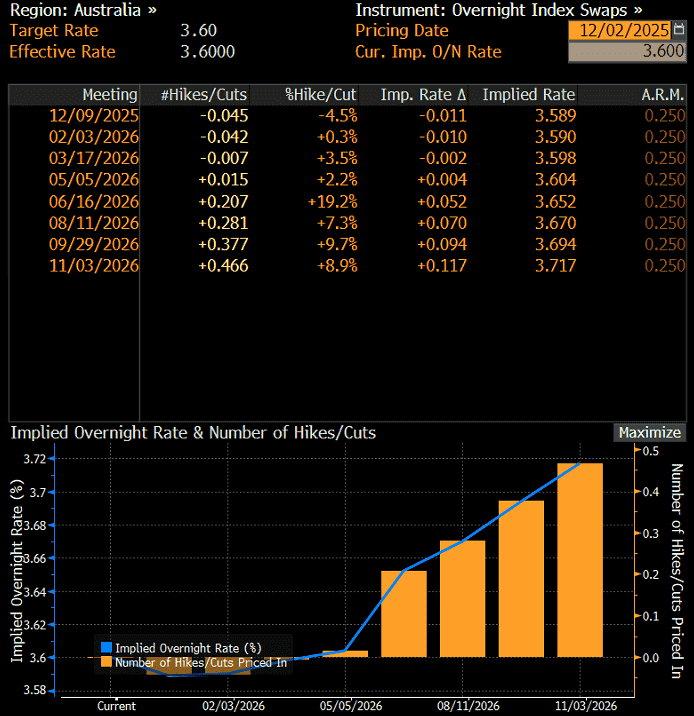The image size is (694, 716).
Task: Click the orange bar for 08/11/2026
Action: (463, 599)
